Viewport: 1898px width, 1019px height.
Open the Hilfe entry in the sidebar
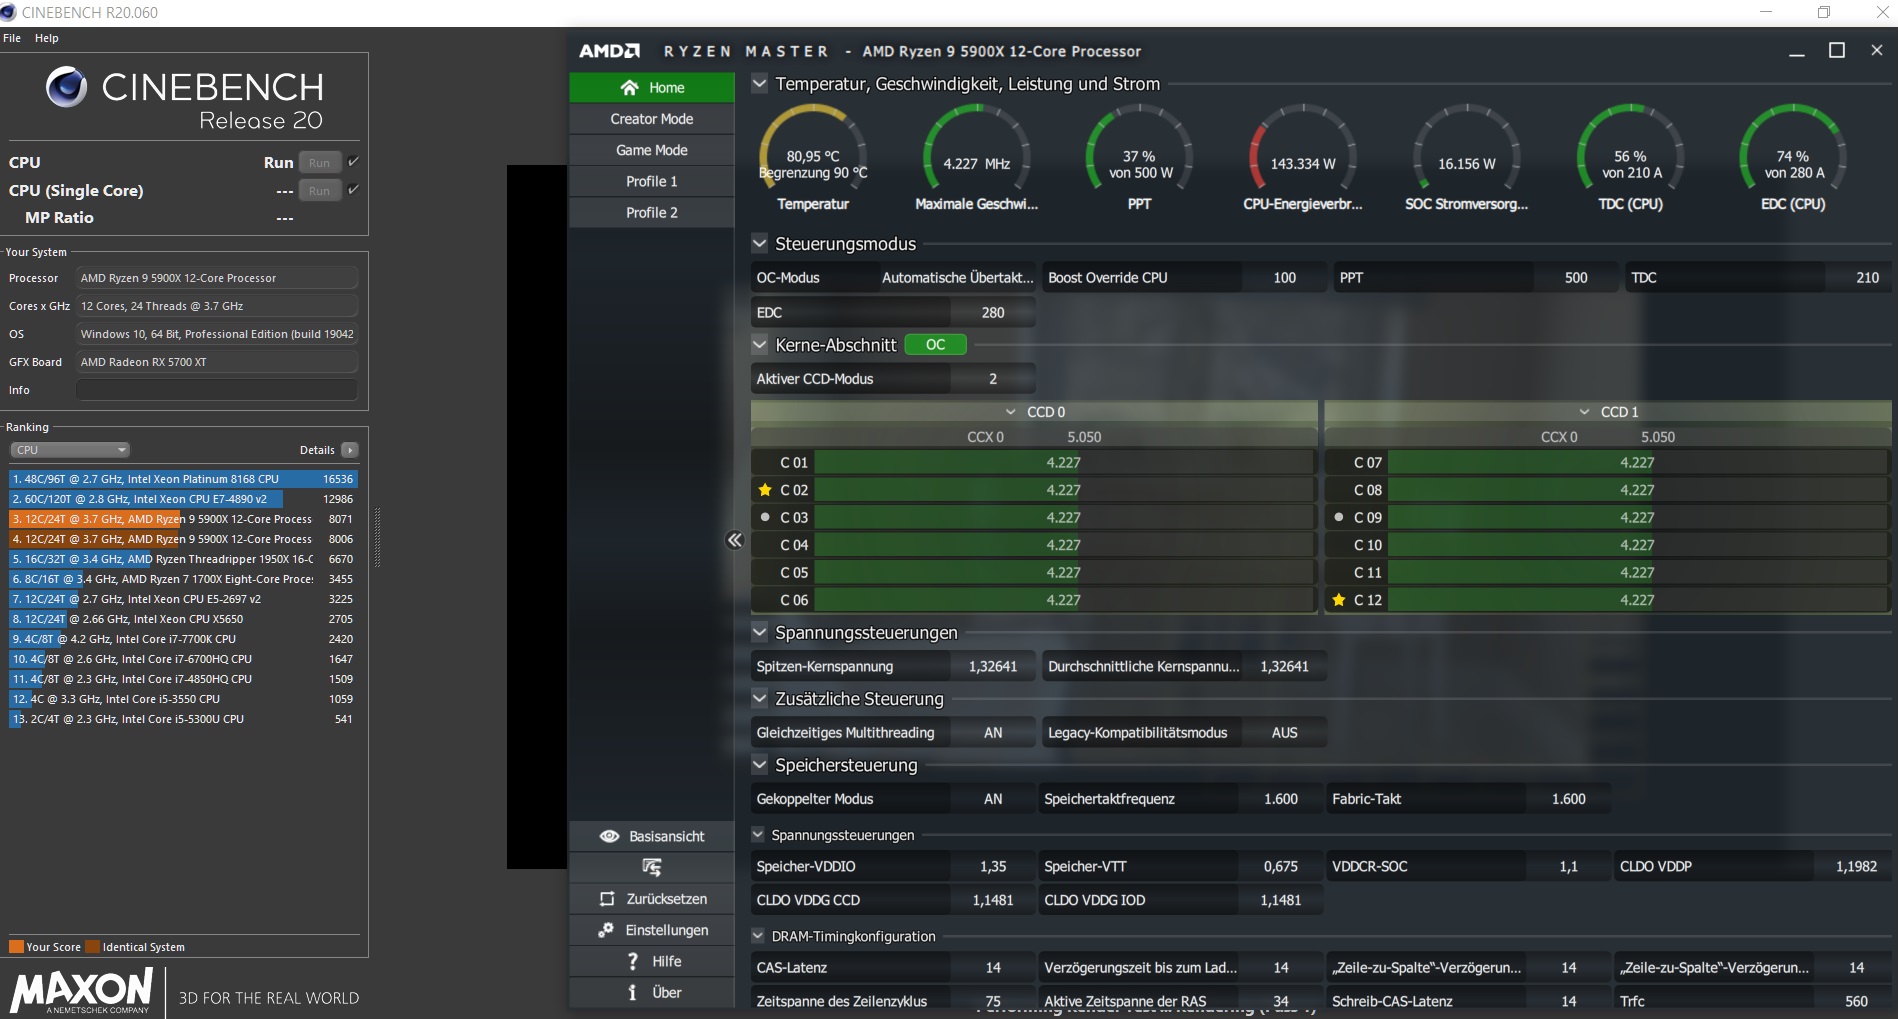pyautogui.click(x=652, y=961)
